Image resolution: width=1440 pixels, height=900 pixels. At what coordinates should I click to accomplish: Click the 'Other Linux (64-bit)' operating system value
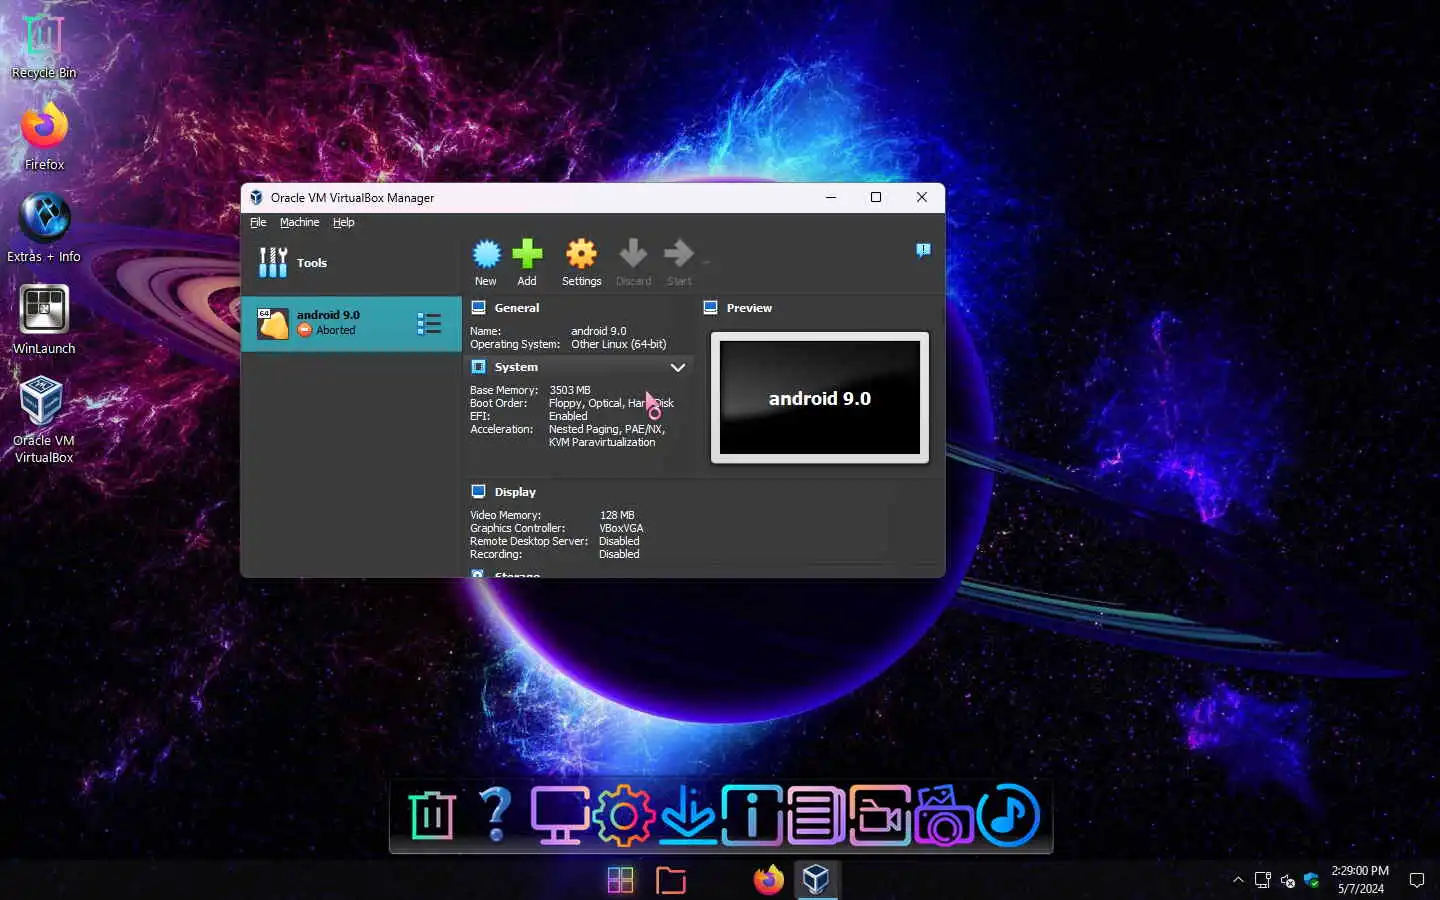[x=619, y=344]
